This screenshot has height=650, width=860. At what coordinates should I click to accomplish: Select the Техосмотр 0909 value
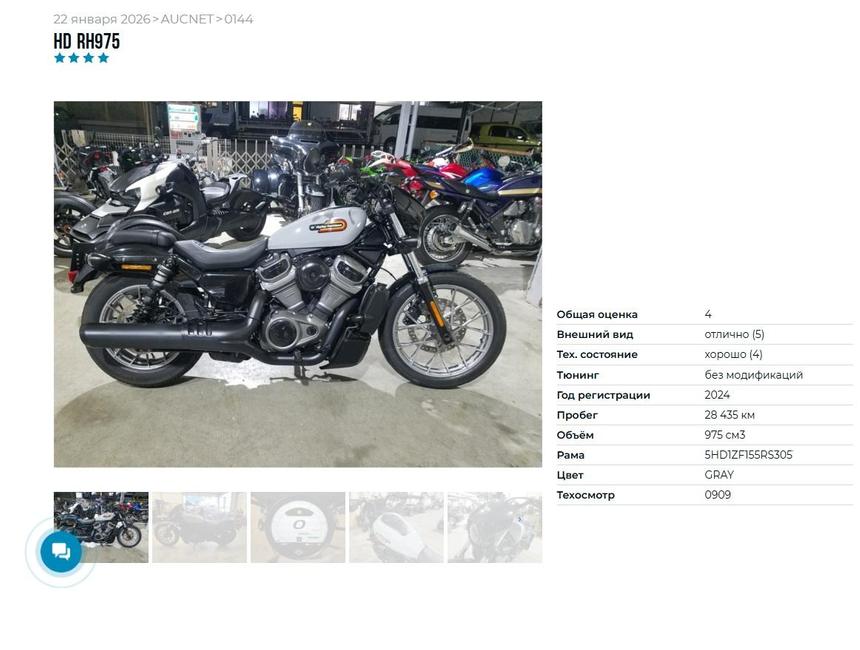[717, 495]
